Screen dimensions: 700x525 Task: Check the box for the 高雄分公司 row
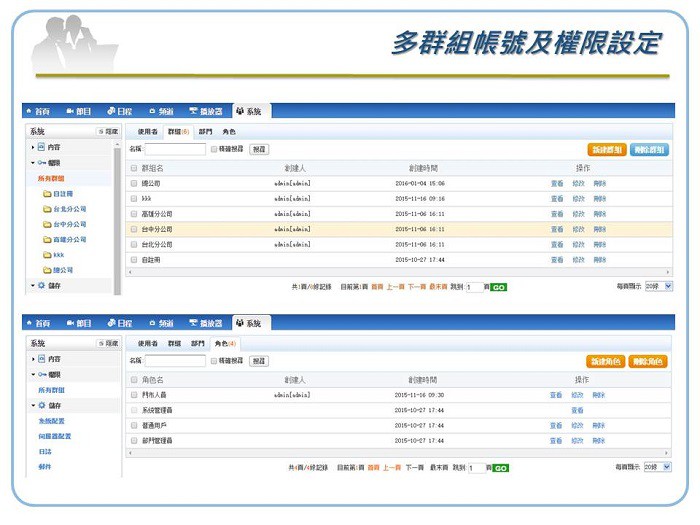pyautogui.click(x=134, y=213)
